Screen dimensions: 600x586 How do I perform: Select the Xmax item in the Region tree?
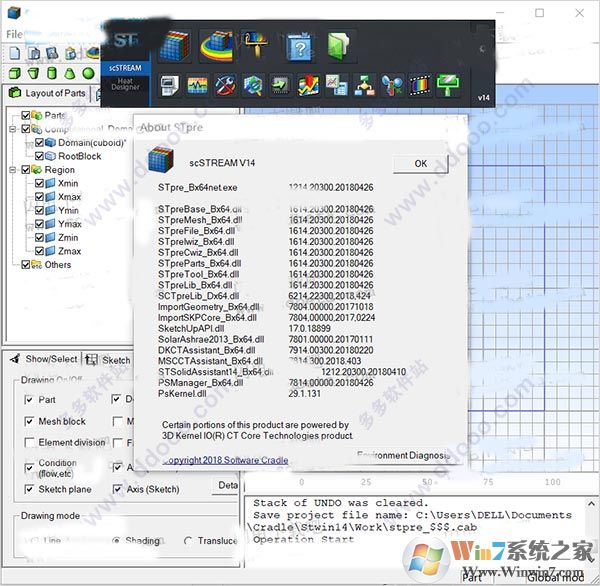(x=69, y=197)
